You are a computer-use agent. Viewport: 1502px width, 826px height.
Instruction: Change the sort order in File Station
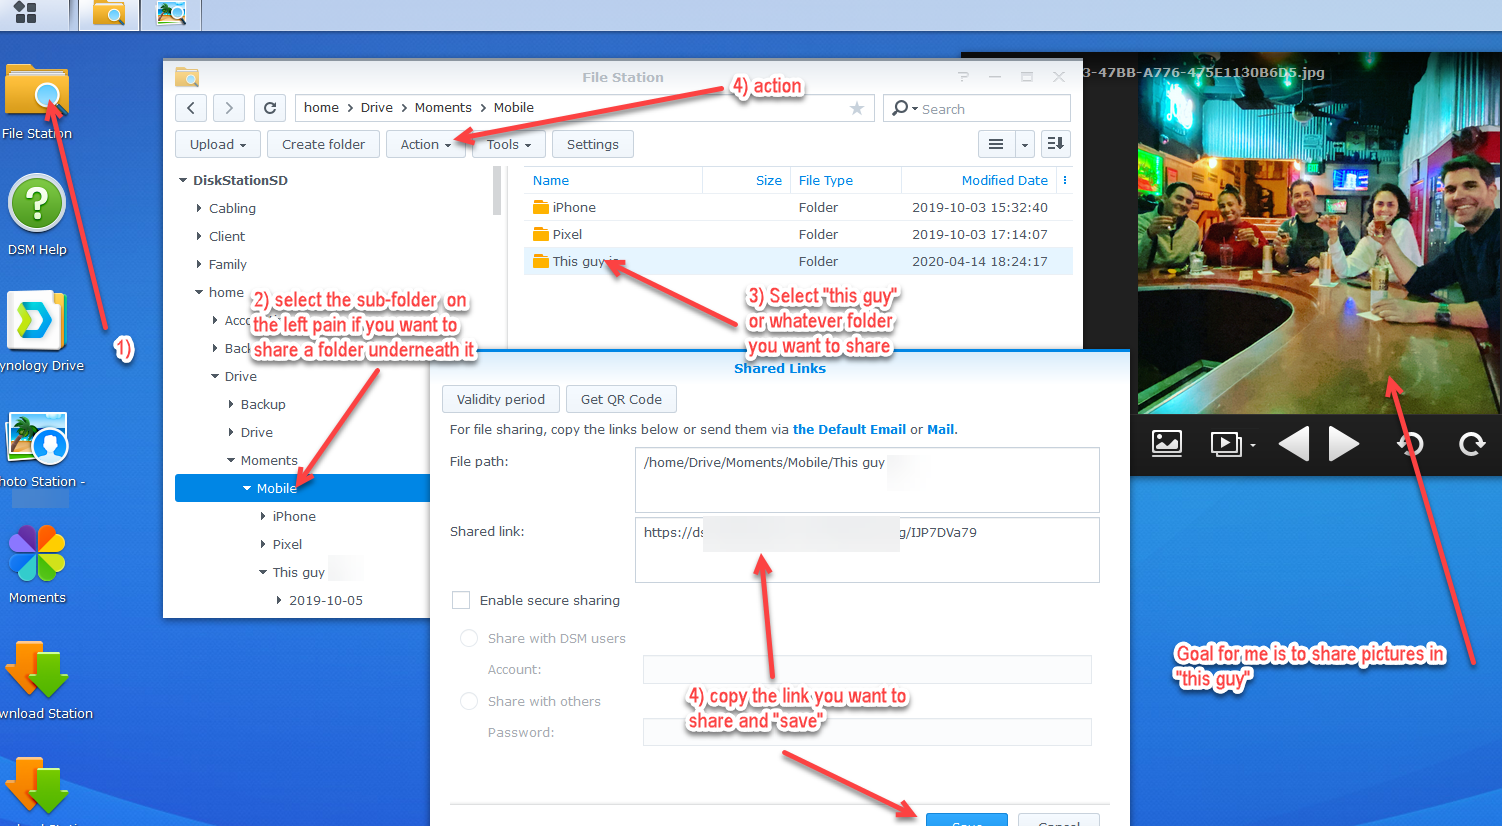tap(1055, 144)
